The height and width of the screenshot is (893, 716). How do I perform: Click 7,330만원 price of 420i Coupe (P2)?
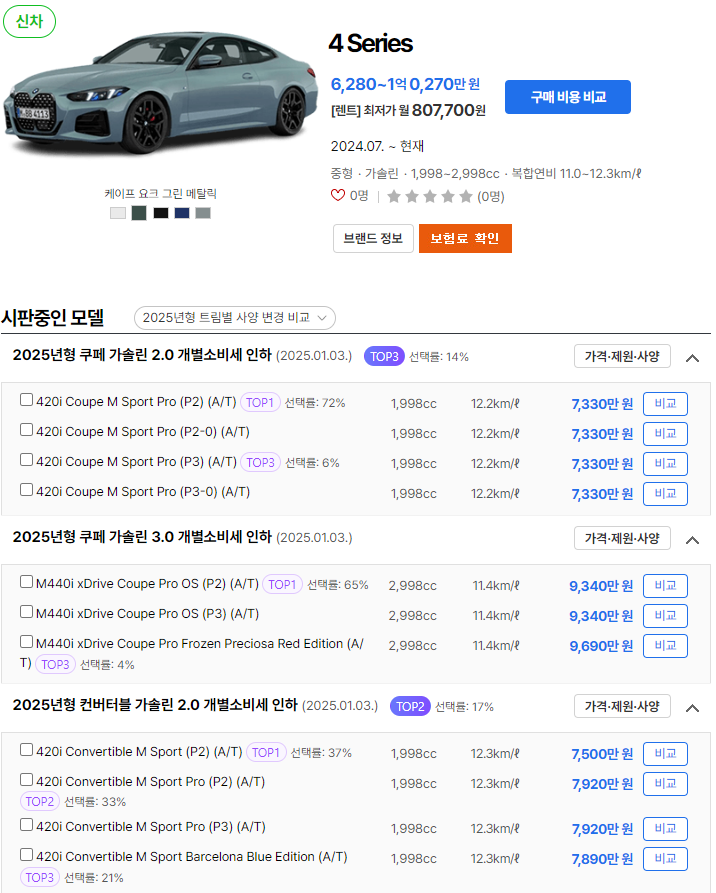[602, 404]
